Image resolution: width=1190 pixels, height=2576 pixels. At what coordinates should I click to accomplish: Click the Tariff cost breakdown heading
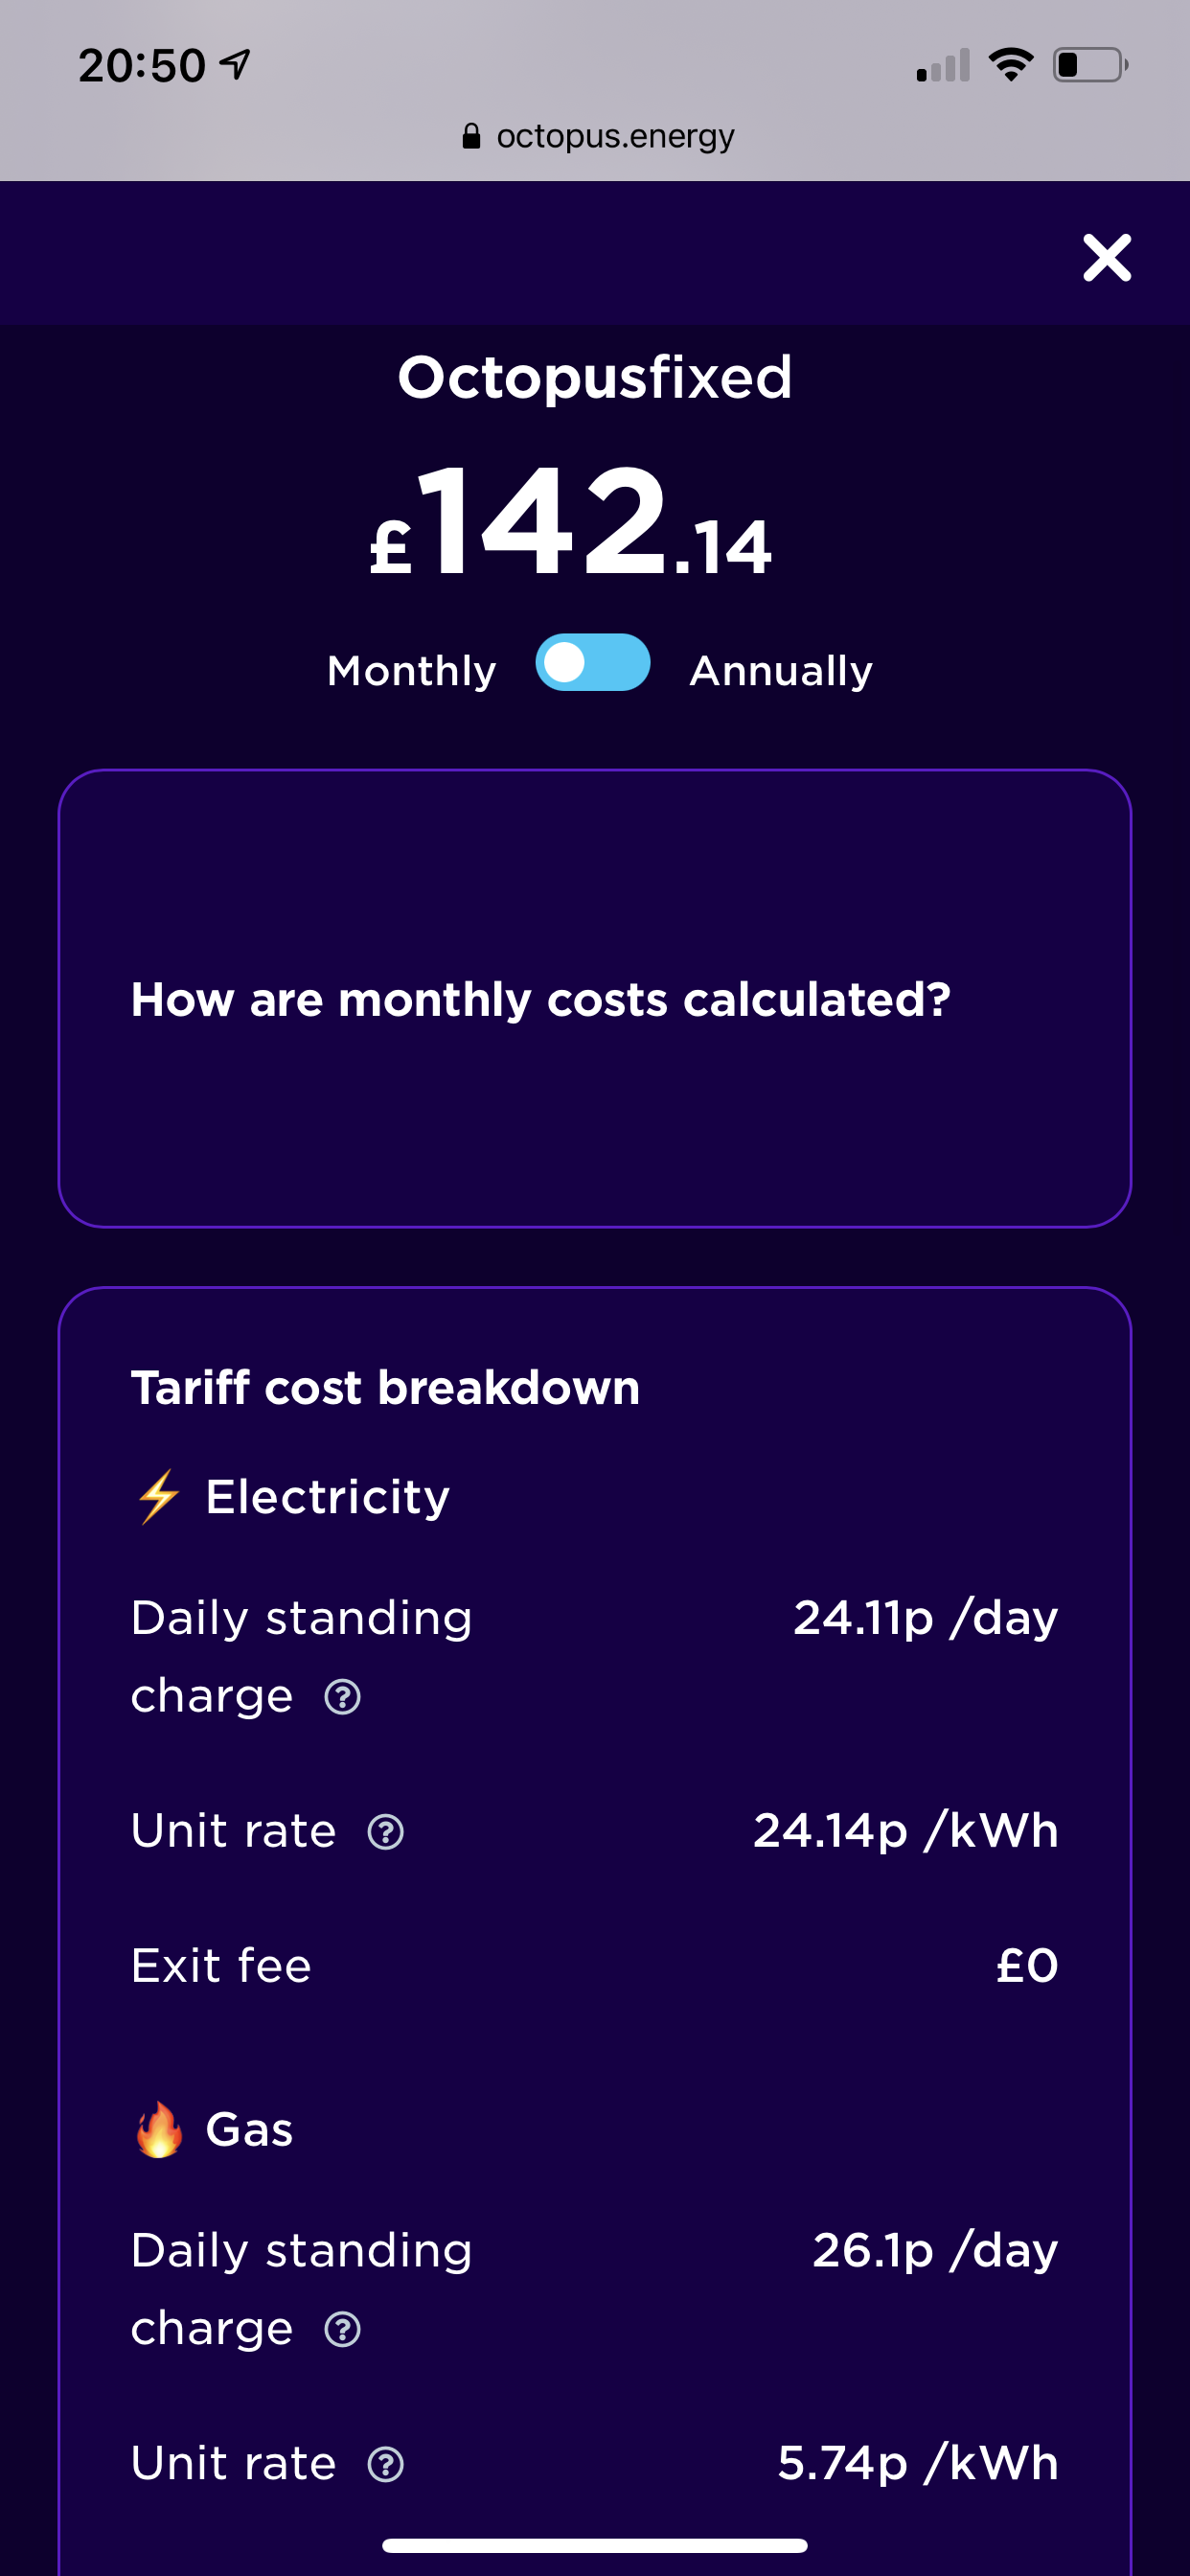[385, 1387]
